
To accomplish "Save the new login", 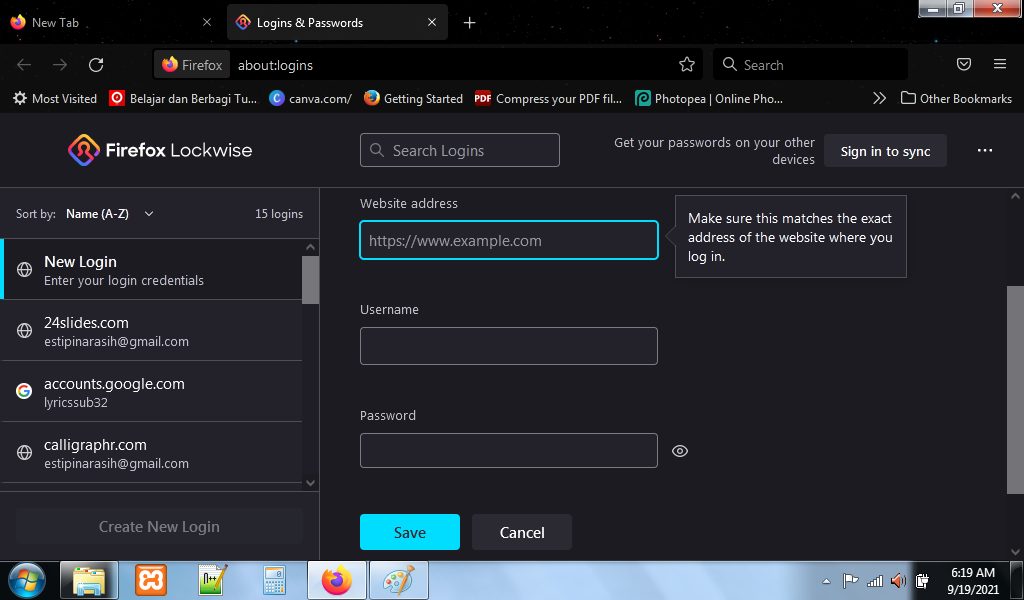I will (x=409, y=533).
